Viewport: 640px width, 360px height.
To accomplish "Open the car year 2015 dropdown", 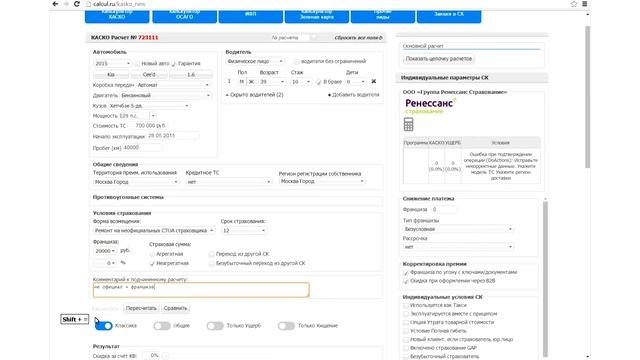I will pyautogui.click(x=112, y=64).
